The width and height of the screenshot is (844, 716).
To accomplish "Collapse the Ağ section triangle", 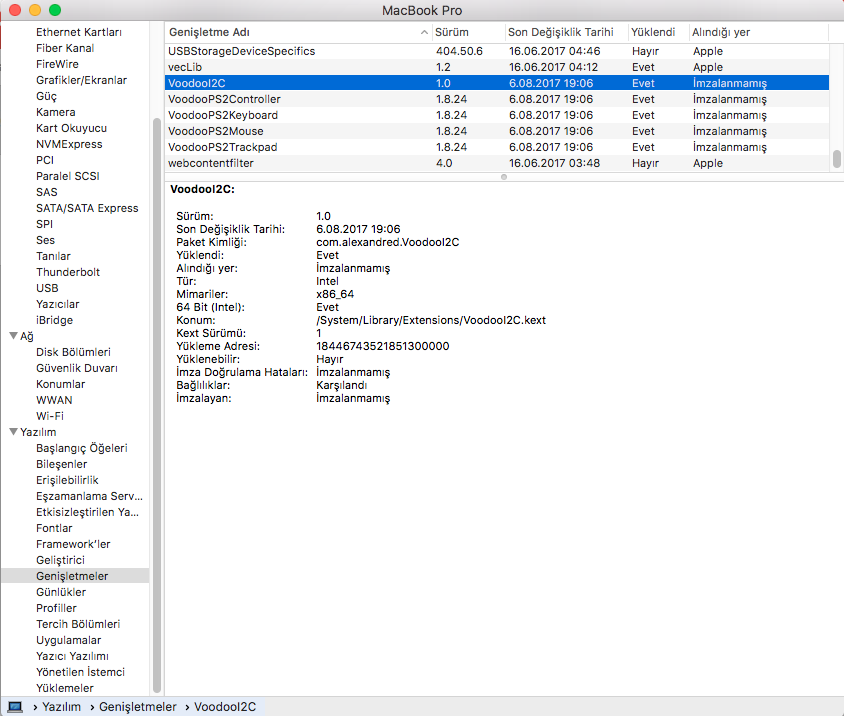I will (13, 336).
